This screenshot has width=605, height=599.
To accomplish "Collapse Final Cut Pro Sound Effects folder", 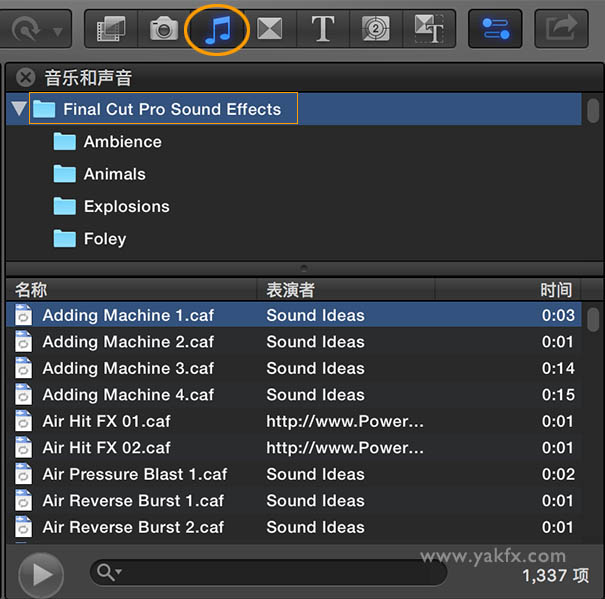I will click(x=19, y=108).
